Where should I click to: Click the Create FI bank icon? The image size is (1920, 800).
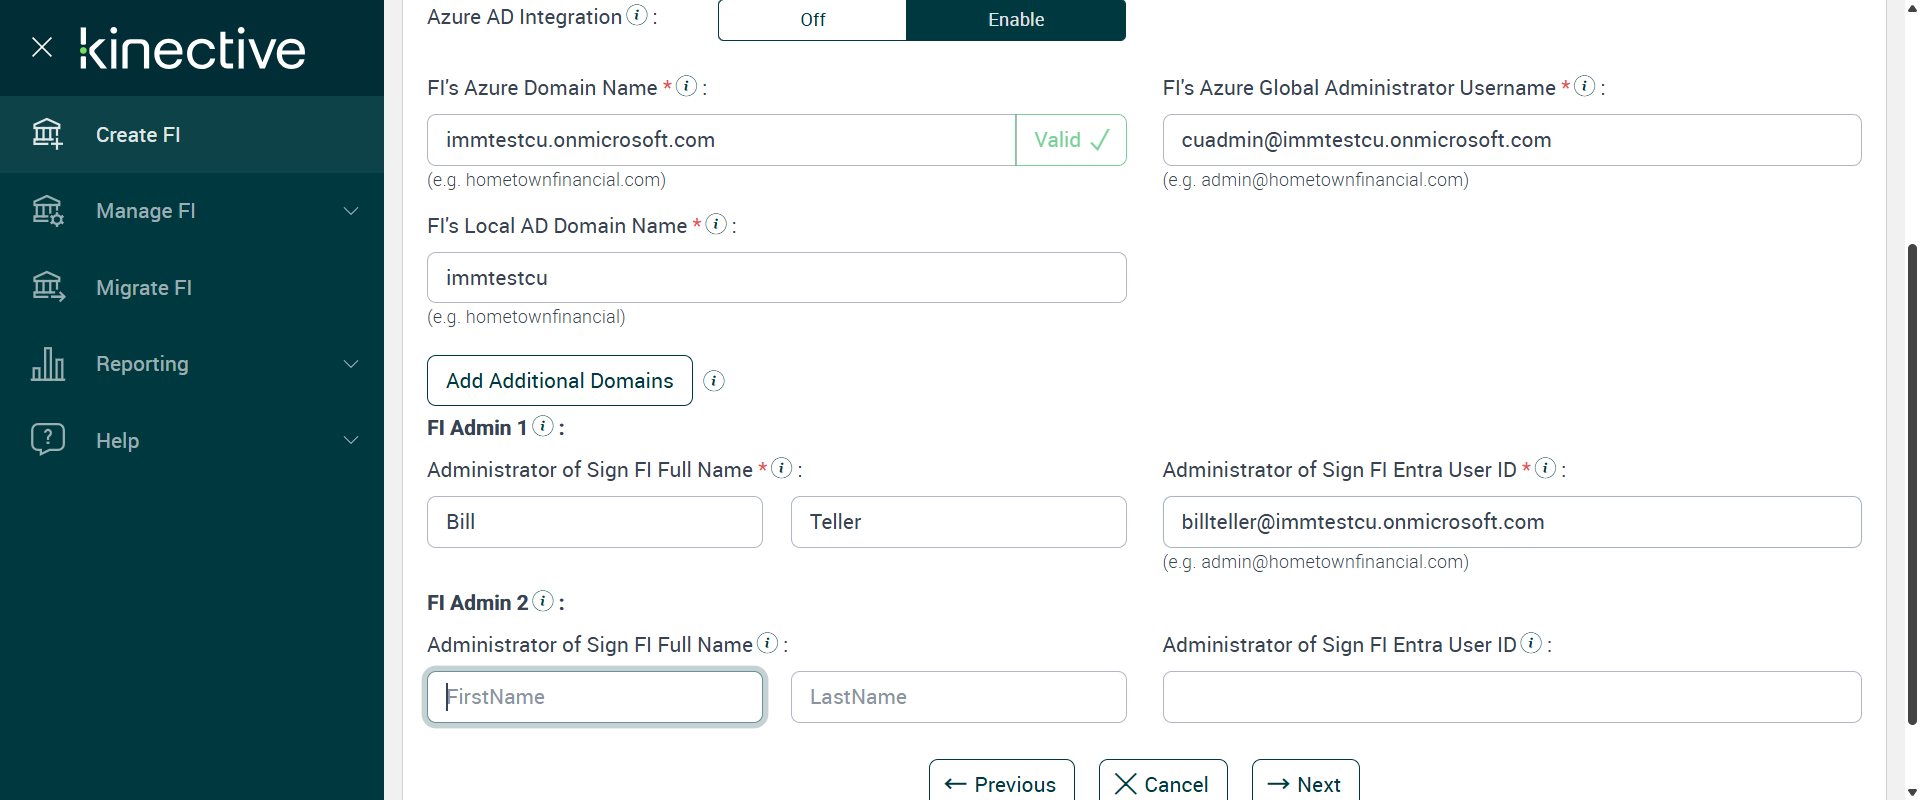(48, 134)
